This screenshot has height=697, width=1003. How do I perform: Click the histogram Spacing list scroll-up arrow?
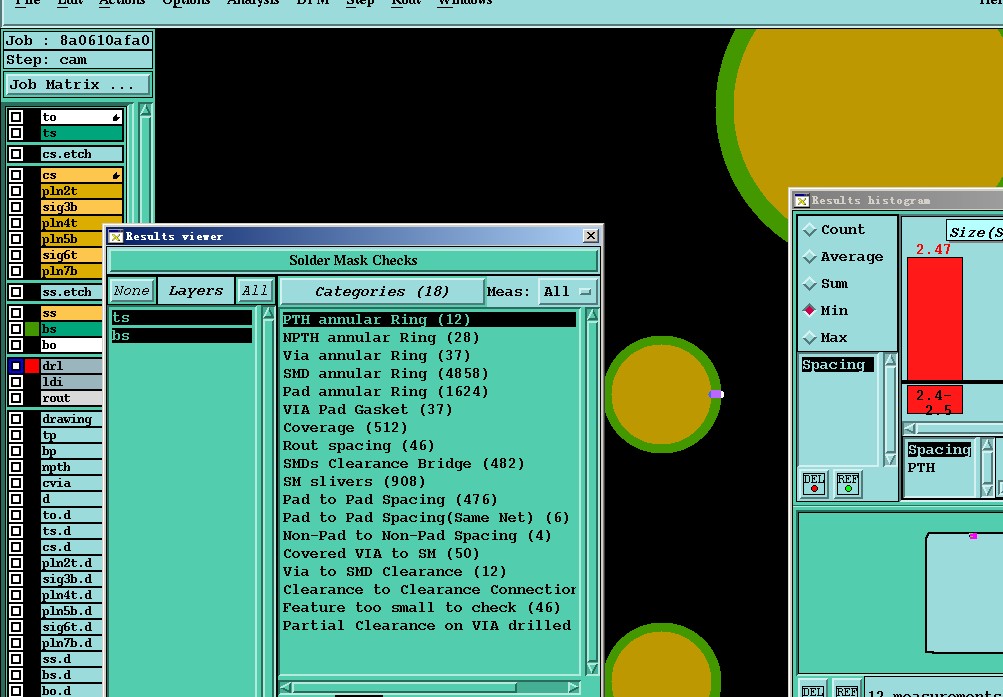tap(890, 361)
